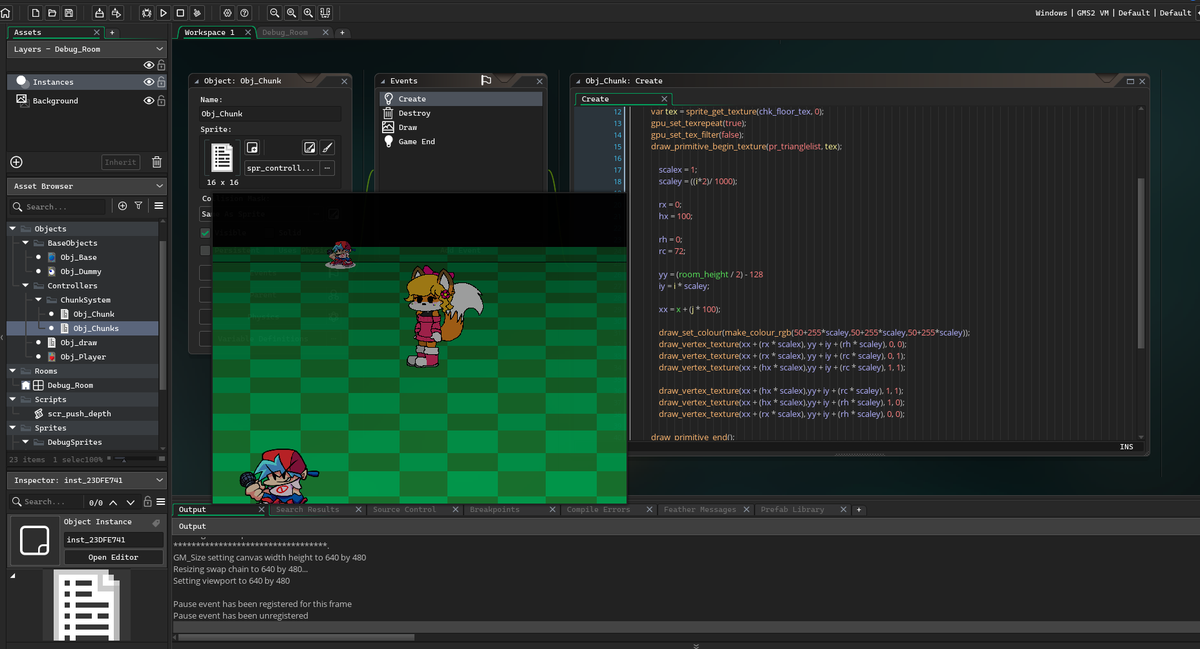
Task: Lock the Instances layer
Action: click(160, 82)
